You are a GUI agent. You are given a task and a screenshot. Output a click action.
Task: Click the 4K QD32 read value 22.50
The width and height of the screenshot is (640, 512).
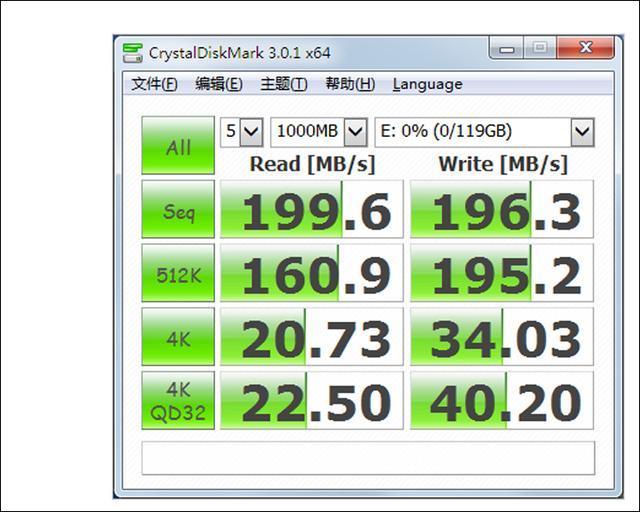[312, 400]
